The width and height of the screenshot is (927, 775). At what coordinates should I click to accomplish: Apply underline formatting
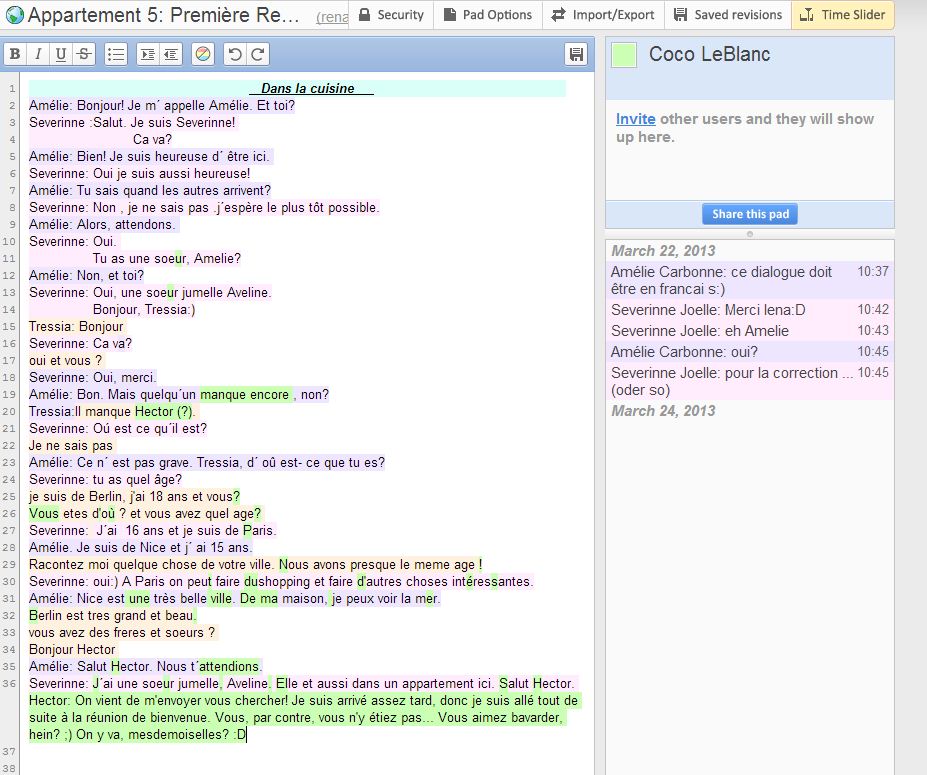(61, 55)
